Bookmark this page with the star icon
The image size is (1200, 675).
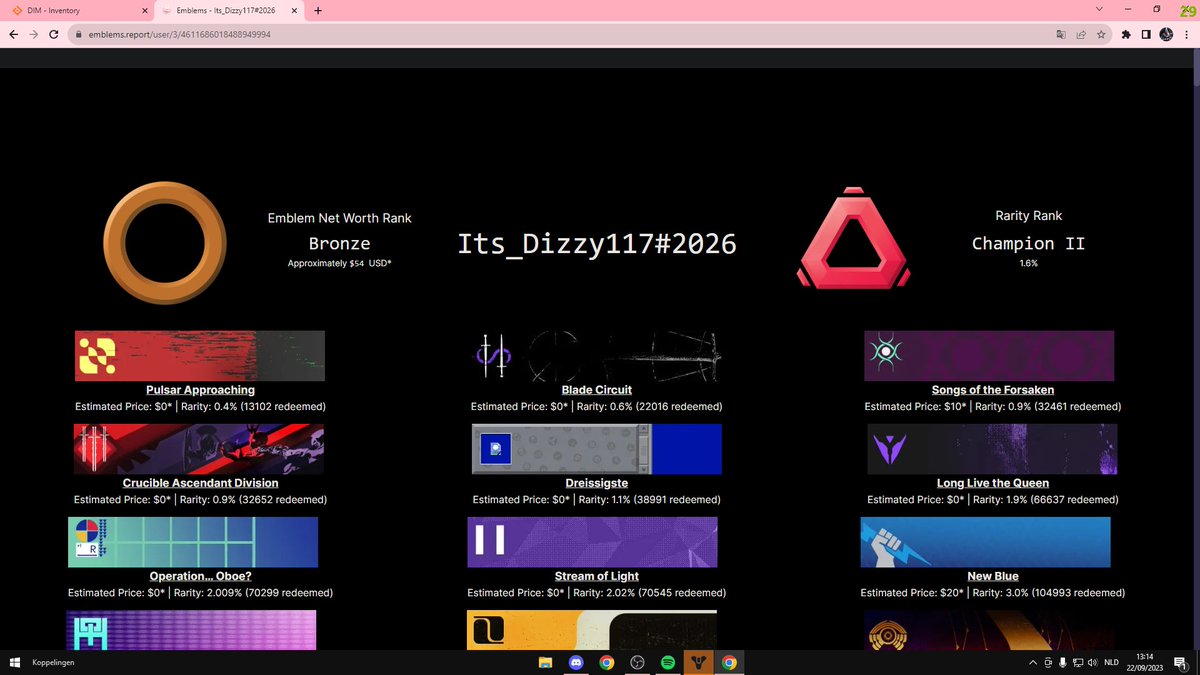tap(1100, 33)
